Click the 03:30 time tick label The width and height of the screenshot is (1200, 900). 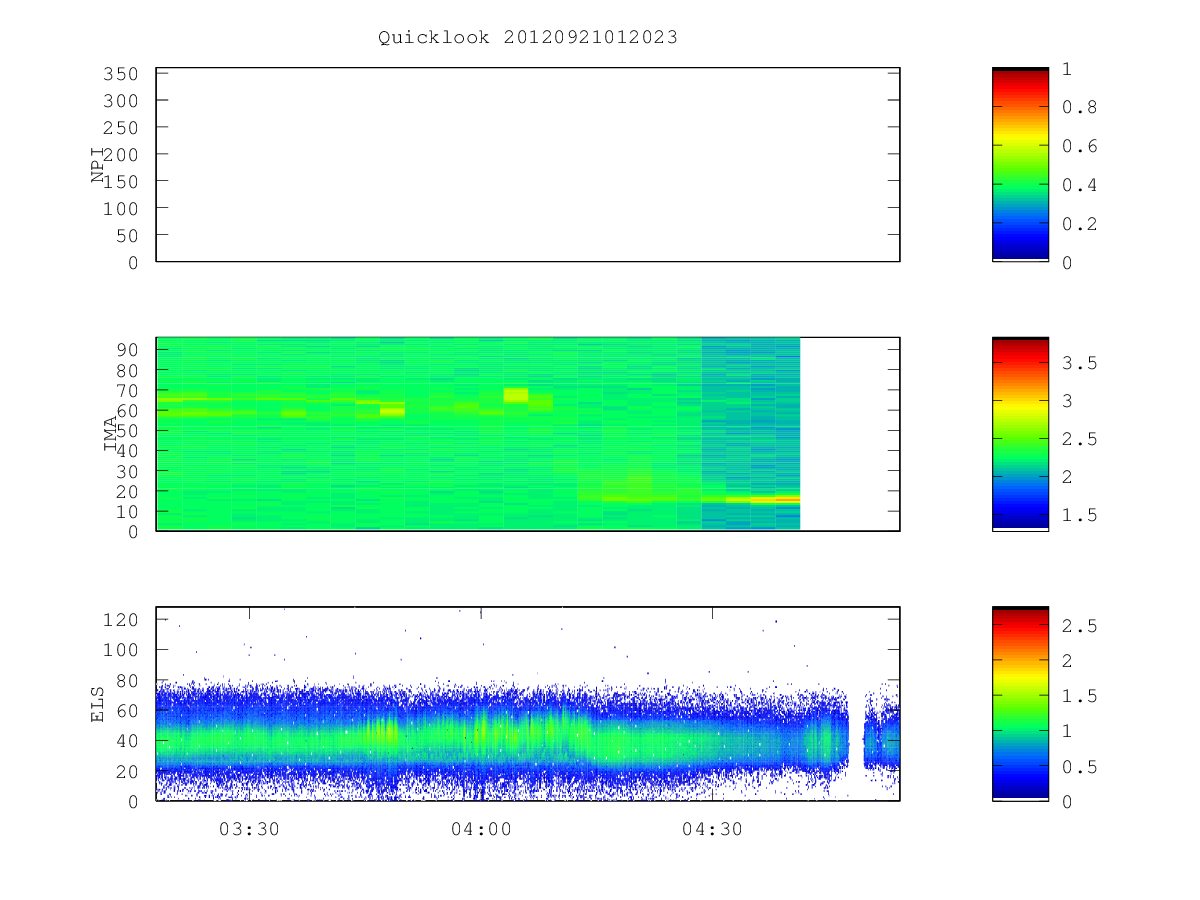249,828
